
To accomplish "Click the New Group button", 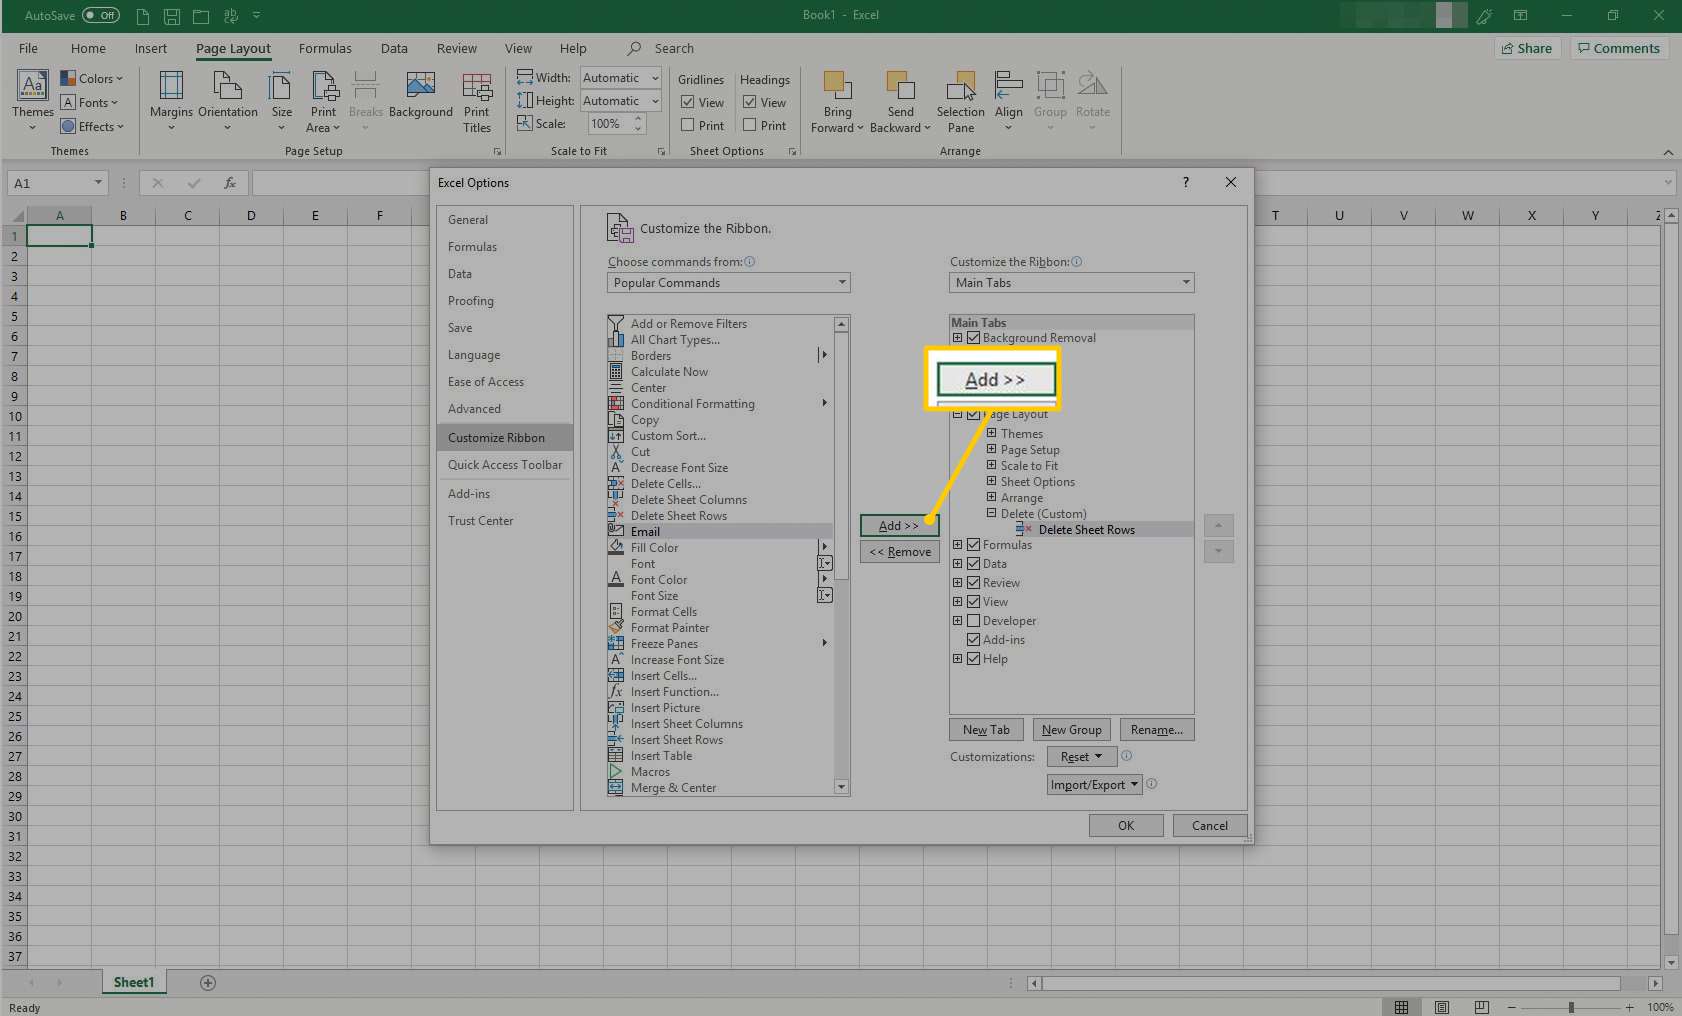I will pyautogui.click(x=1071, y=730).
